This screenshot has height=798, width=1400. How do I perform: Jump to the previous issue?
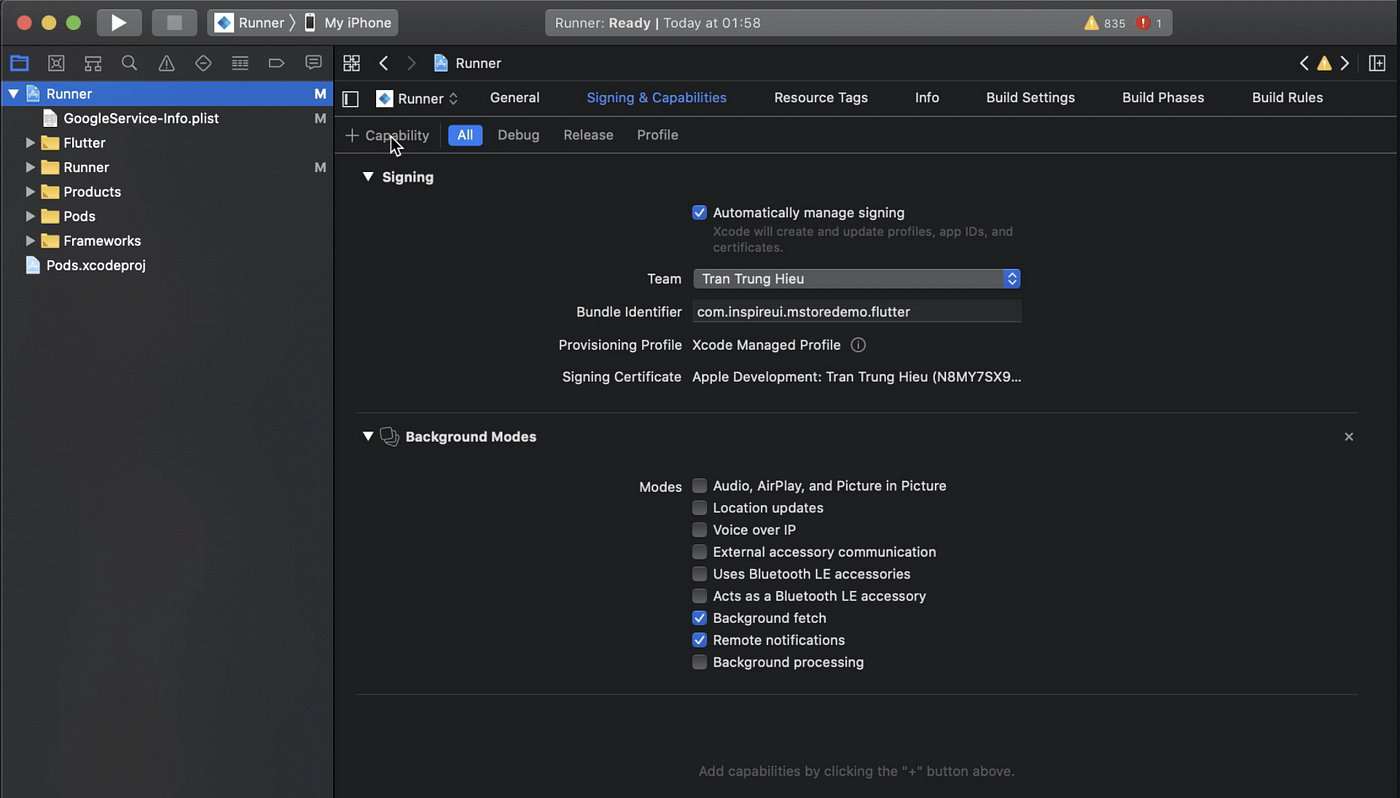point(1304,63)
